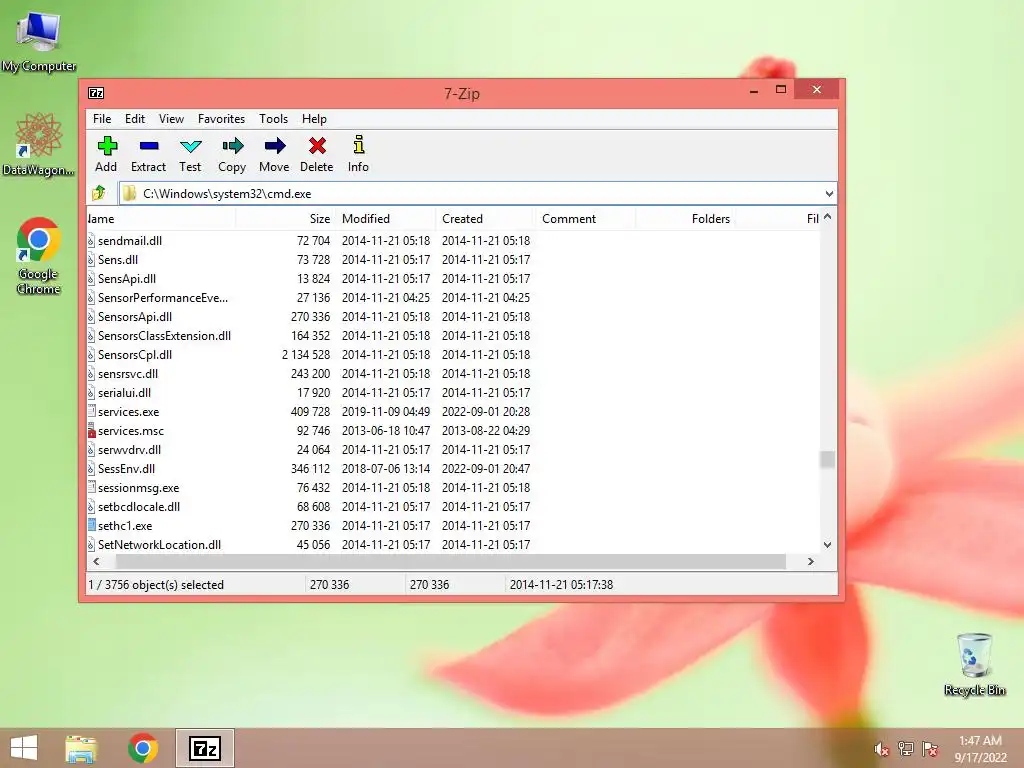Sort by the Name column header
Image resolution: width=1024 pixels, height=768 pixels.
pos(161,219)
